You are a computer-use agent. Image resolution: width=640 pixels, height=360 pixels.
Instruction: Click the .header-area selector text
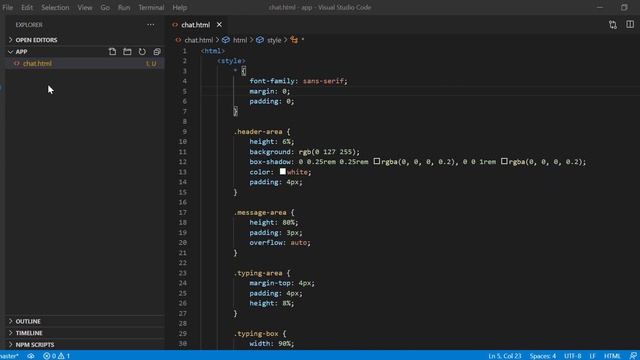click(258, 131)
